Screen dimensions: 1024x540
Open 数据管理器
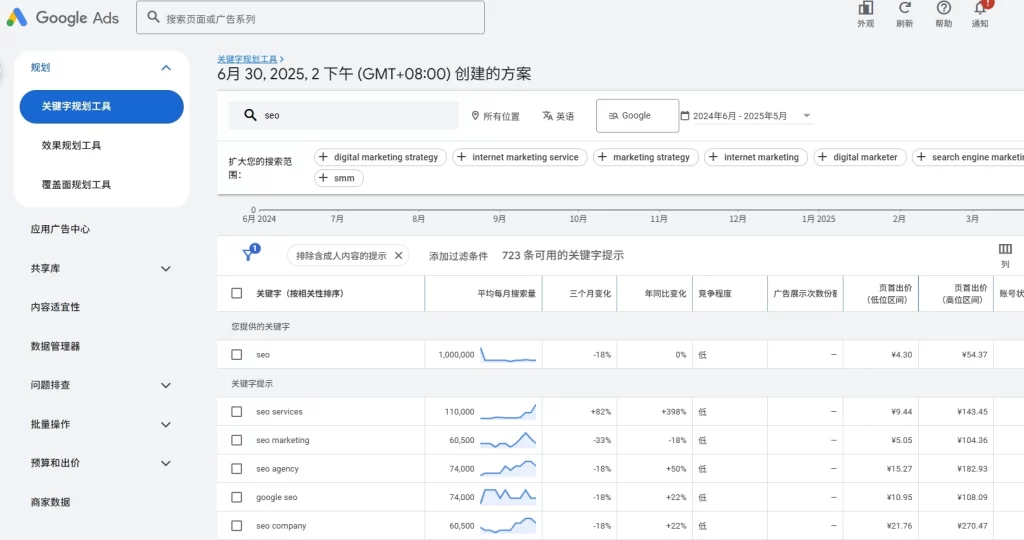pyautogui.click(x=56, y=346)
